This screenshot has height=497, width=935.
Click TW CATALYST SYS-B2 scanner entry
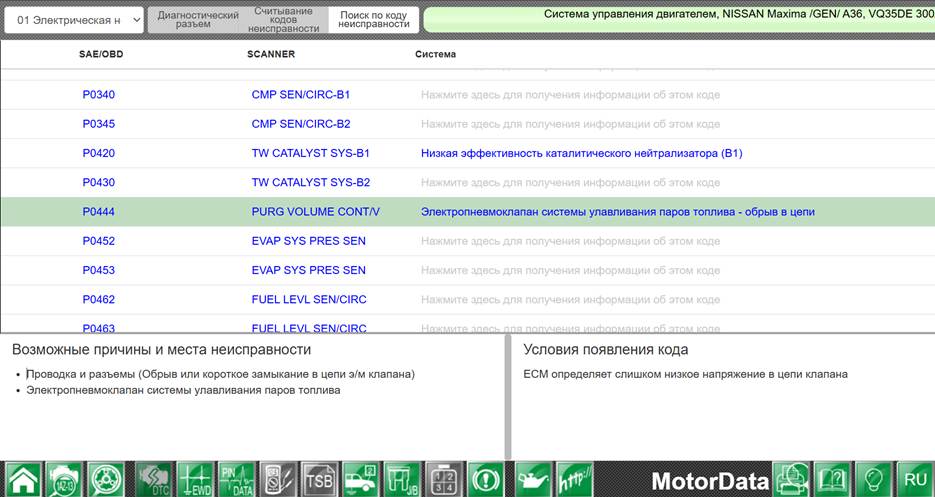[x=311, y=183]
